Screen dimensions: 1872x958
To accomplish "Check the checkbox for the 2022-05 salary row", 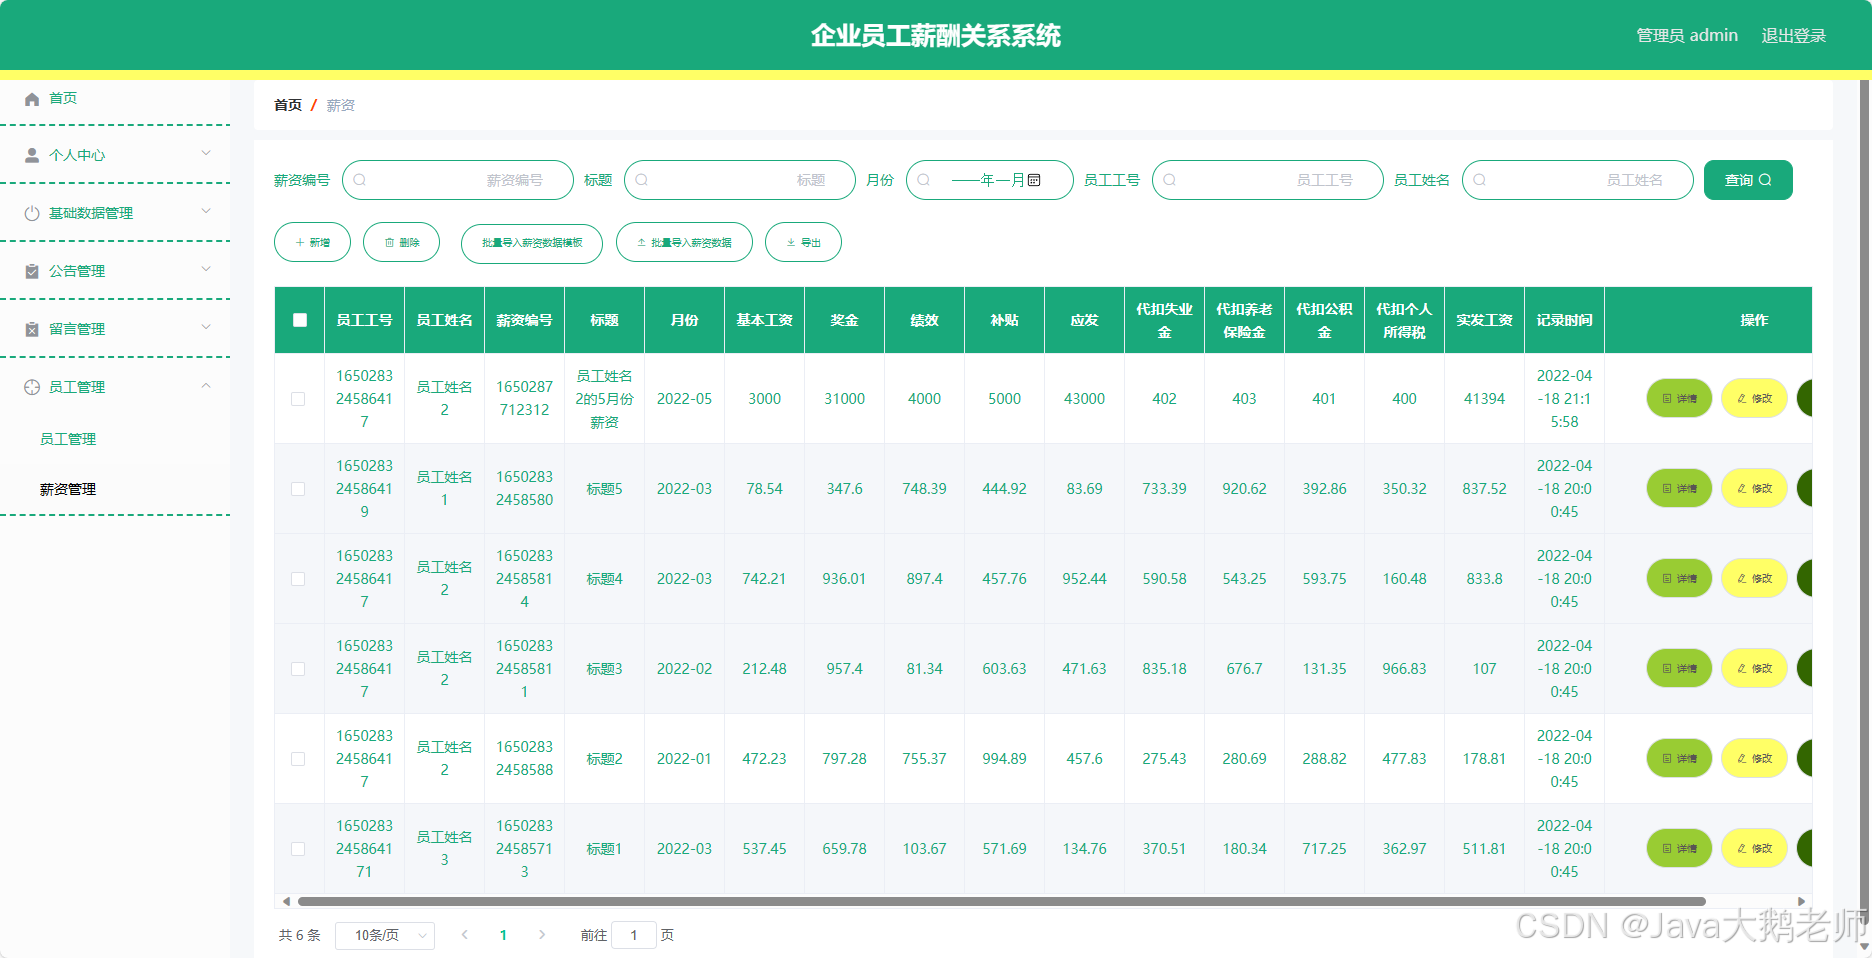I will point(298,398).
